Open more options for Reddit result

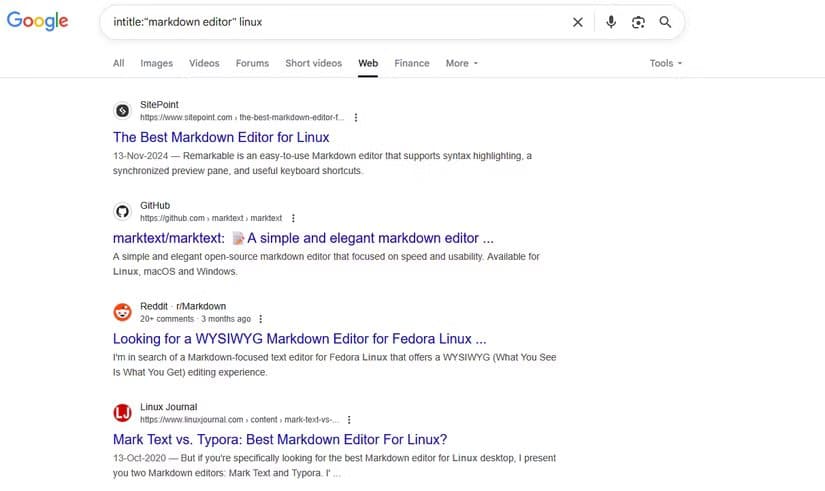(260, 319)
